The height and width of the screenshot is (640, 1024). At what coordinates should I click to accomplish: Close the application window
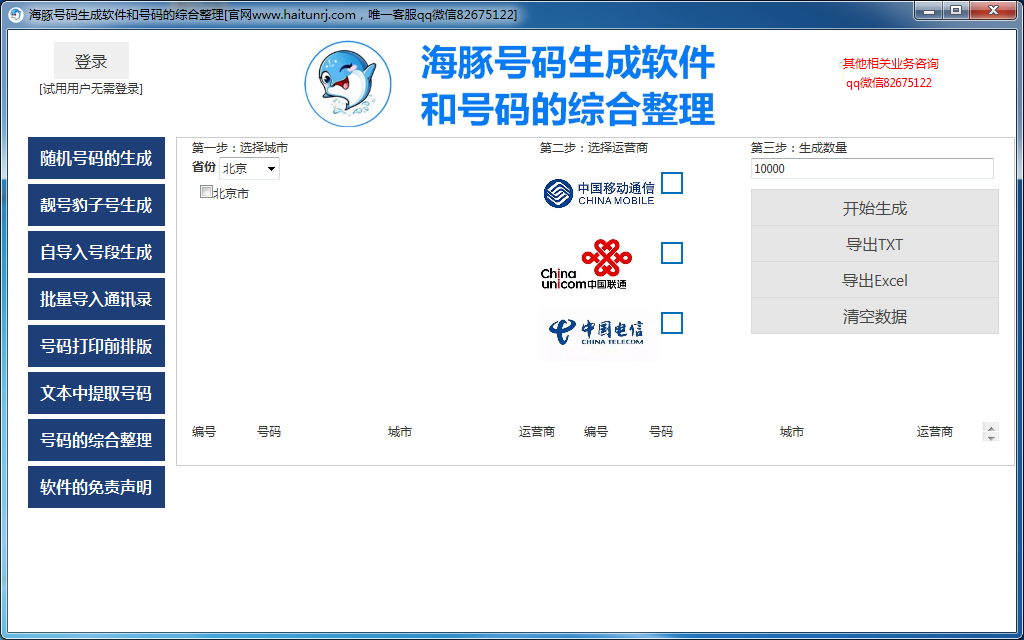(x=993, y=10)
